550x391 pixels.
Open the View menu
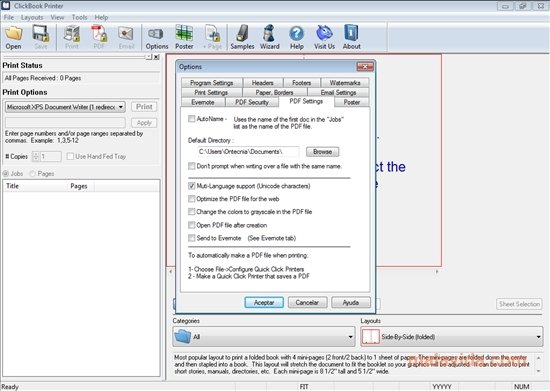pos(57,17)
